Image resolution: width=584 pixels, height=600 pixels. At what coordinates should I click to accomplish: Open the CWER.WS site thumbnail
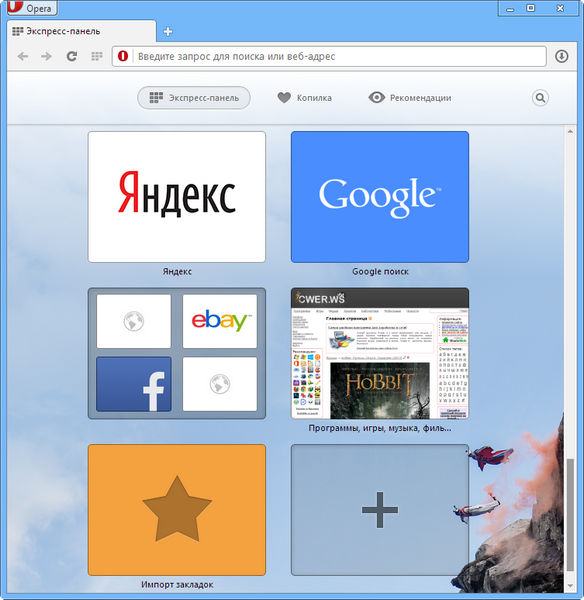[380, 353]
